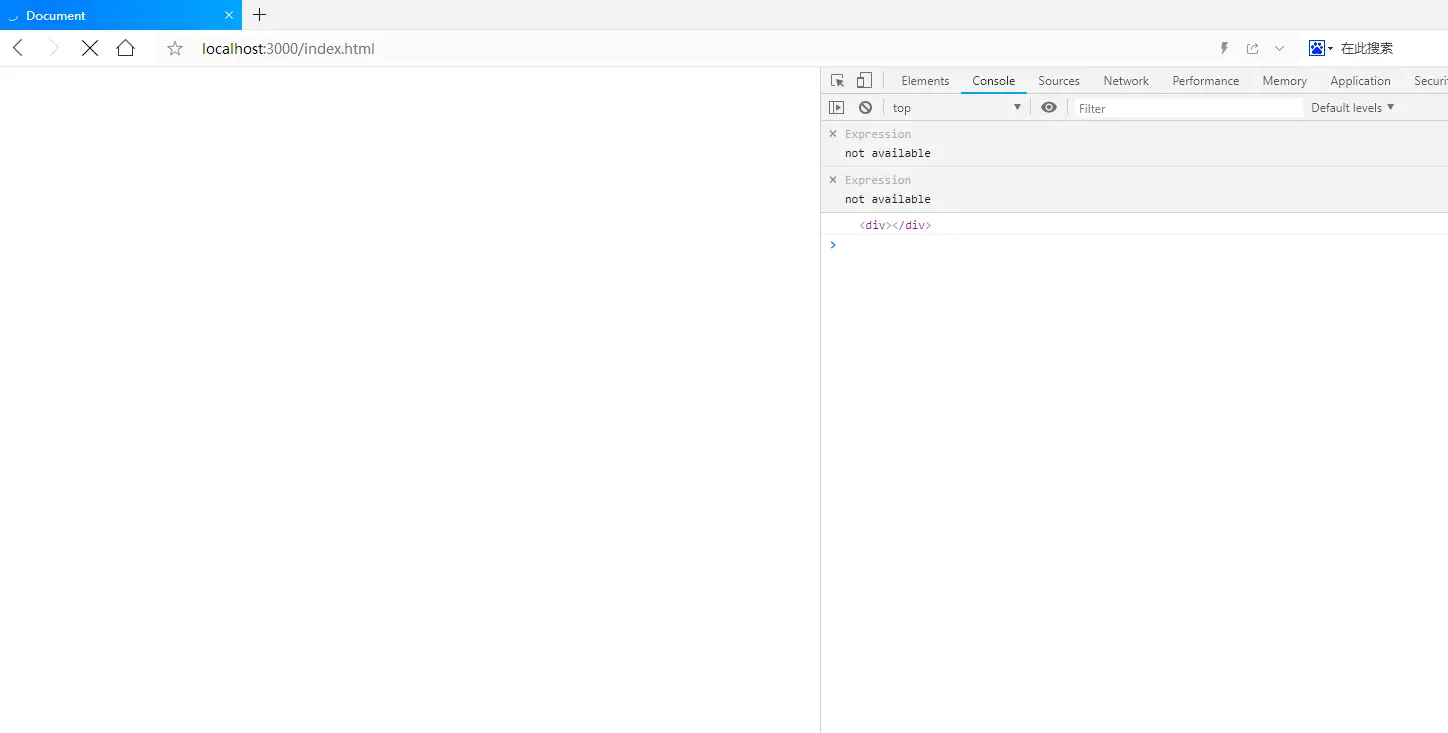Viewport: 1448px width, 733px height.
Task: Switch to the Elements tab
Action: 925,81
